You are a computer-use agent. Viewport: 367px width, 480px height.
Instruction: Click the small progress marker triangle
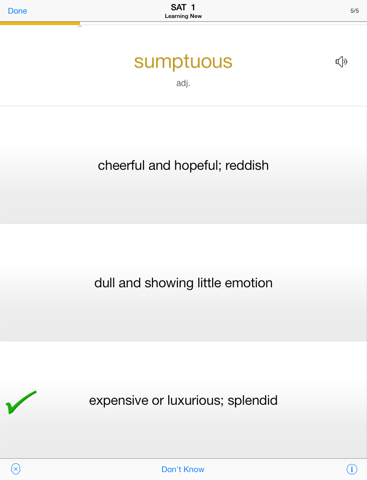click(x=80, y=26)
